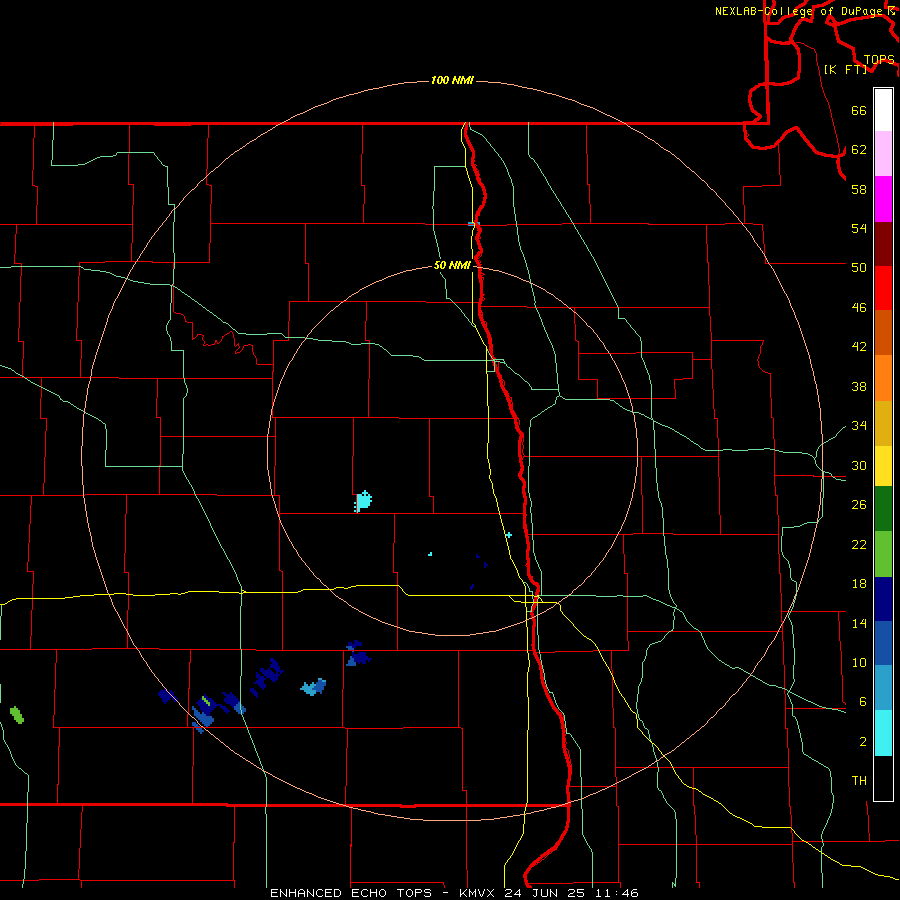This screenshot has width=900, height=900.
Task: Click the light pink swatch in the color scale
Action: point(883,153)
